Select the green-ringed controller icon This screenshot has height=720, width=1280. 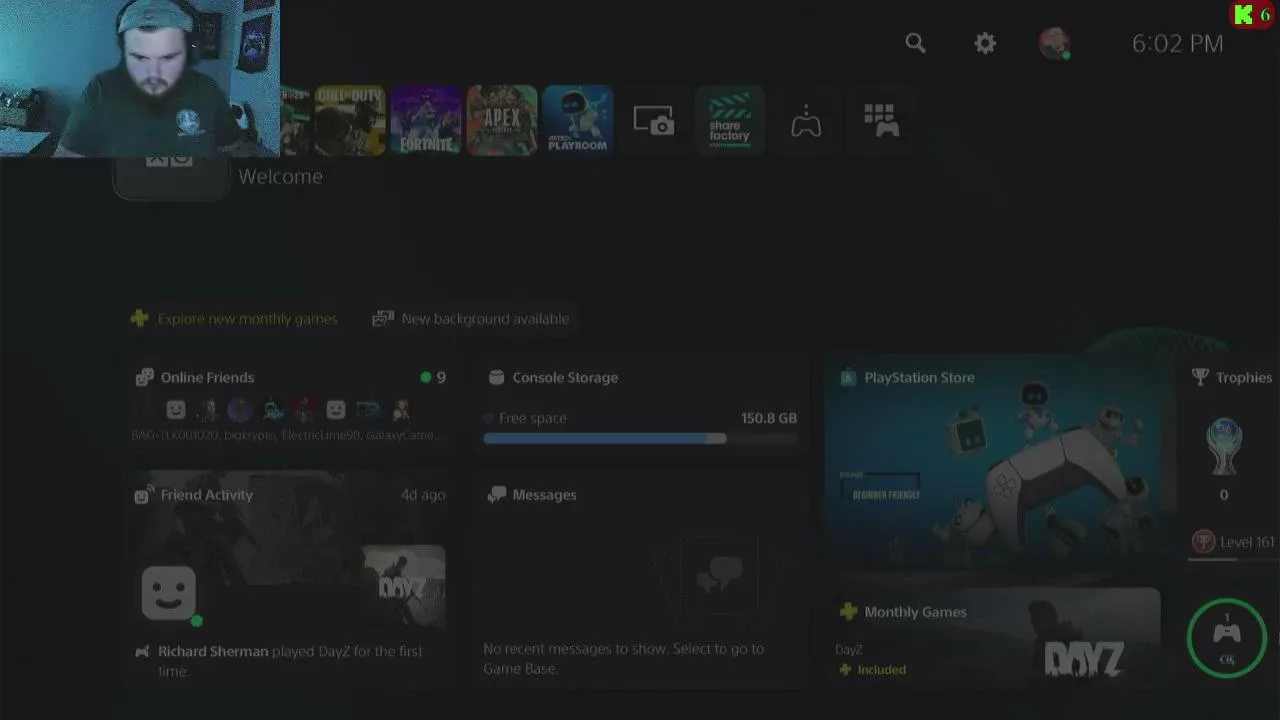1226,638
